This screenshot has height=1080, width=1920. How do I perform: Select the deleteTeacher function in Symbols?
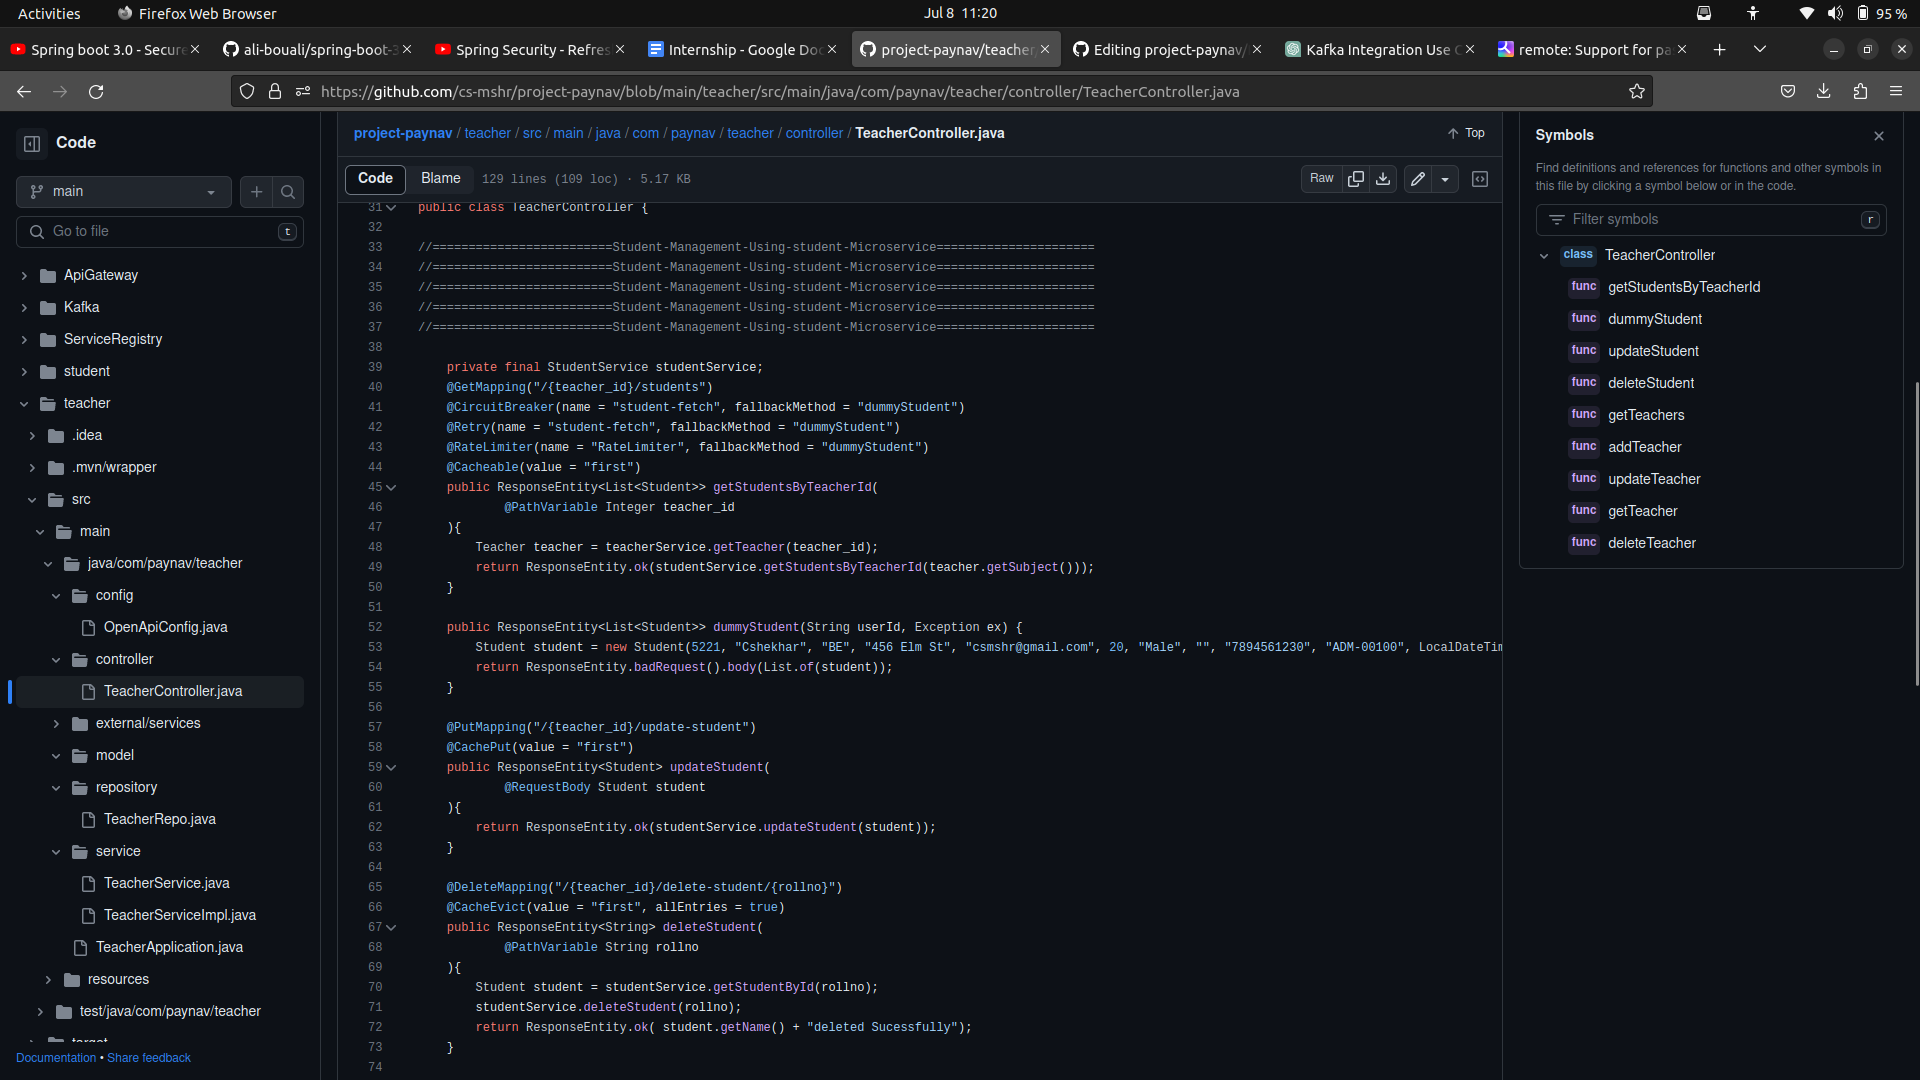click(1652, 543)
